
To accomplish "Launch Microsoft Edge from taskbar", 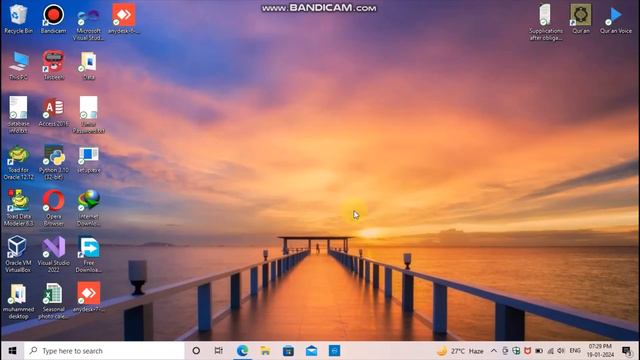I will (x=242, y=351).
